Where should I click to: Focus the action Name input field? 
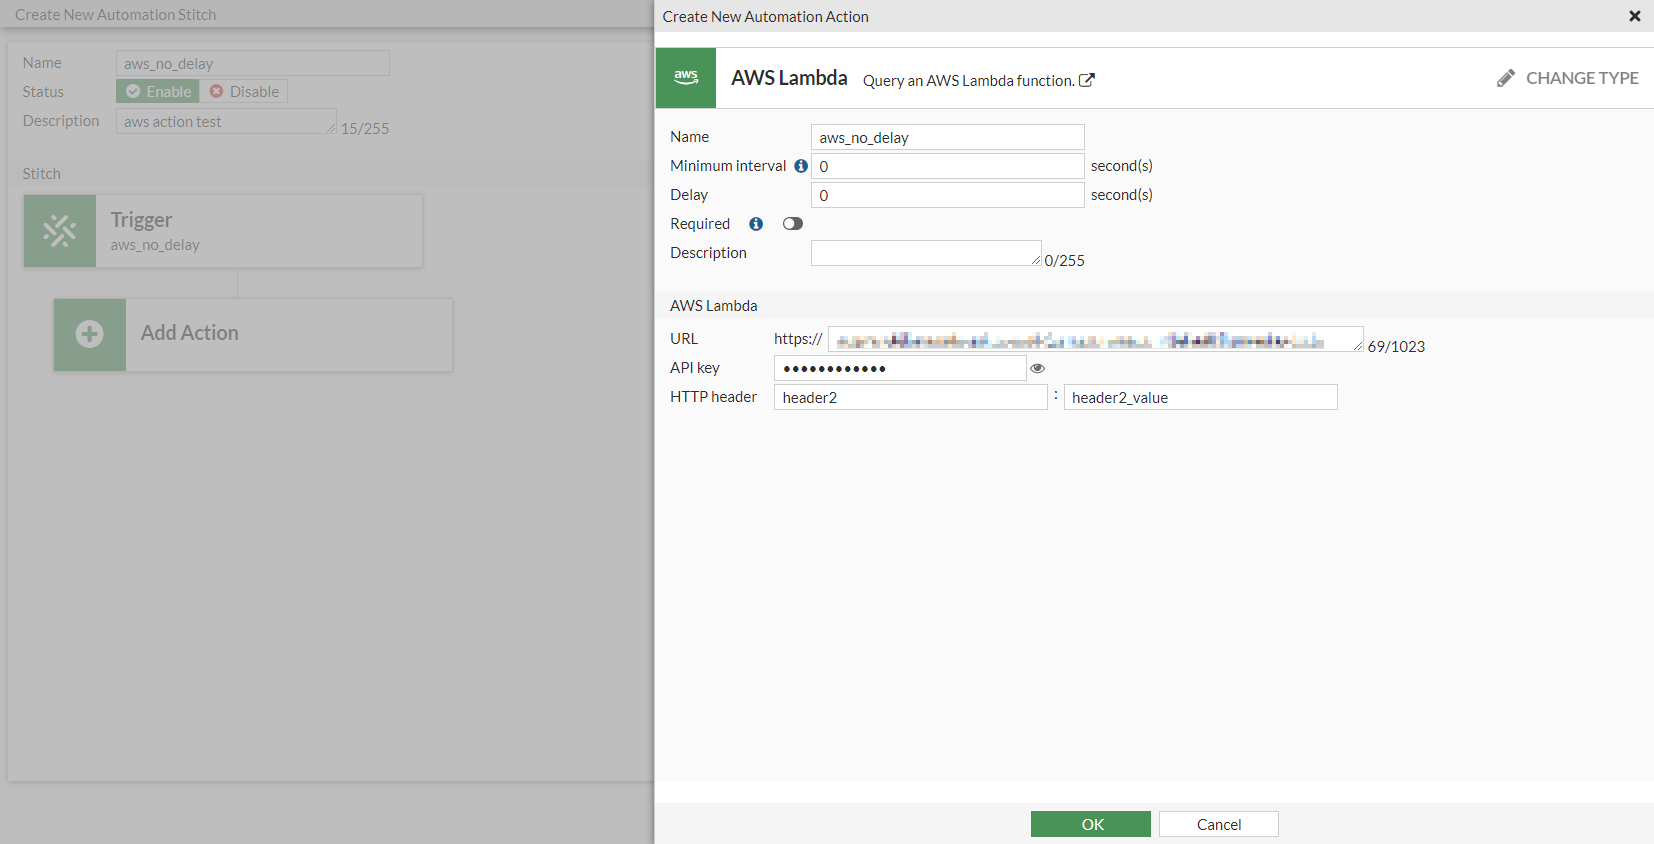tap(948, 137)
